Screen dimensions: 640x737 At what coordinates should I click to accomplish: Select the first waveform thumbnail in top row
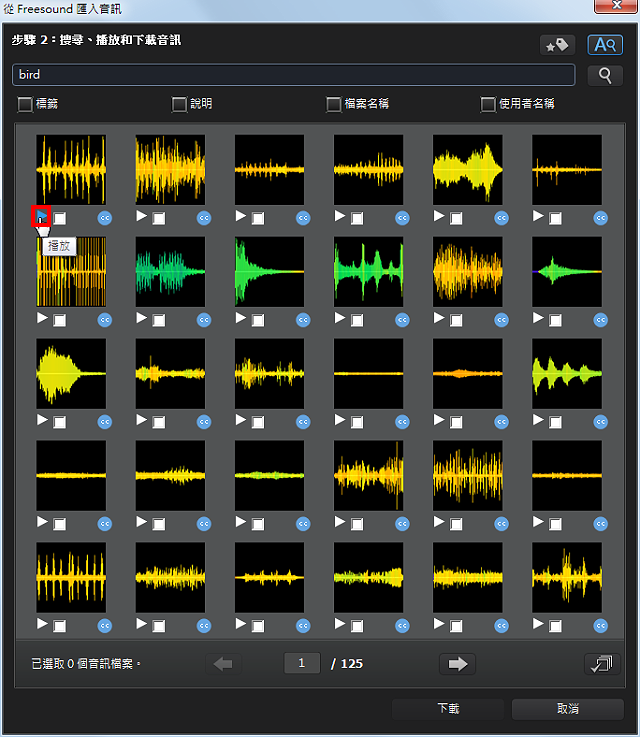(71, 170)
